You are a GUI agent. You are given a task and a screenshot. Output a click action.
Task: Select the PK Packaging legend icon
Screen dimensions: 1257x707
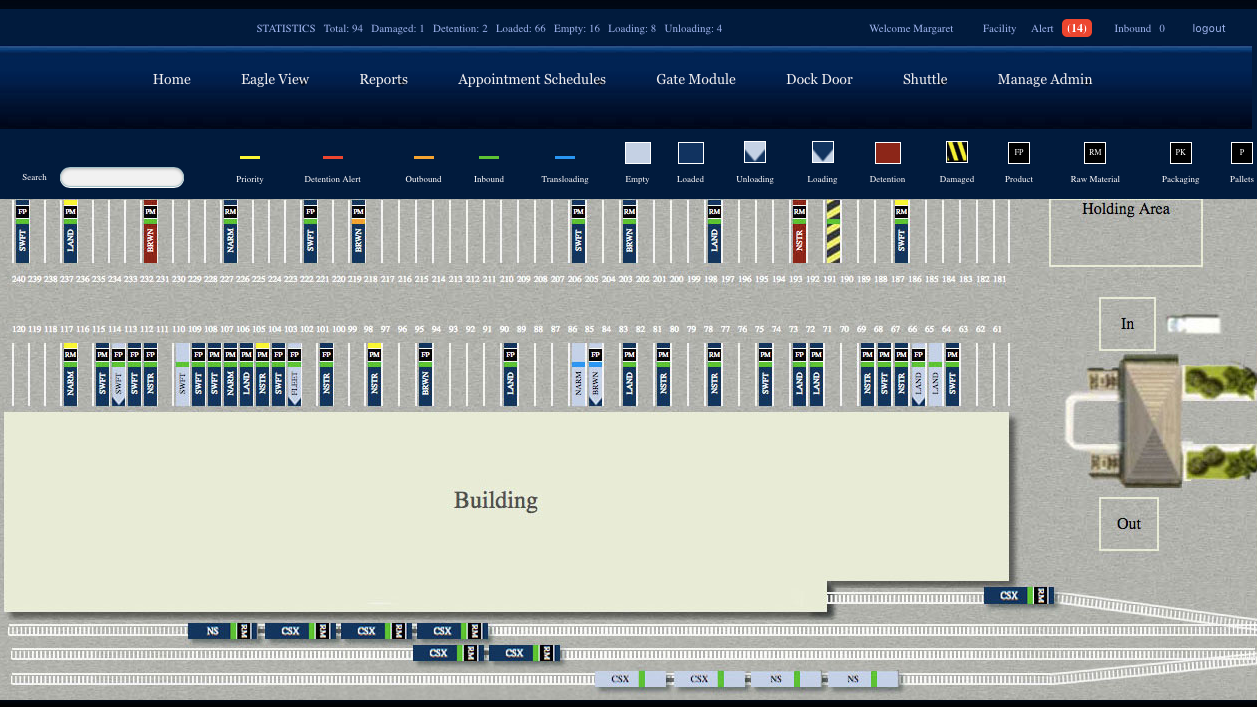[1180, 153]
